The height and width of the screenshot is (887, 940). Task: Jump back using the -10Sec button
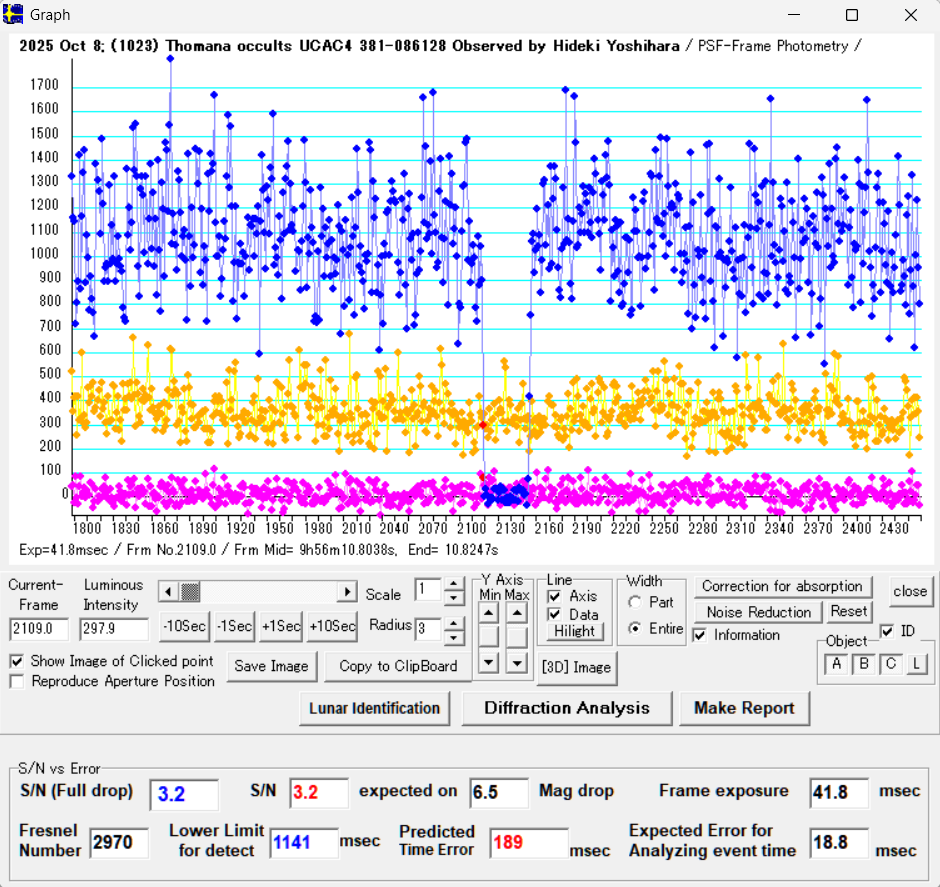[183, 626]
